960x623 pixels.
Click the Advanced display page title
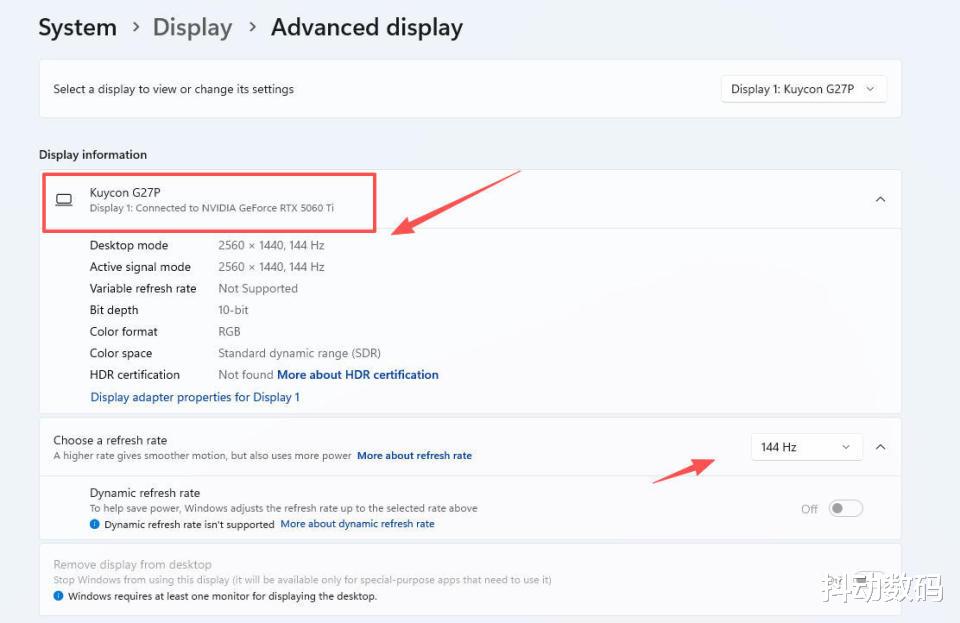tap(367, 27)
